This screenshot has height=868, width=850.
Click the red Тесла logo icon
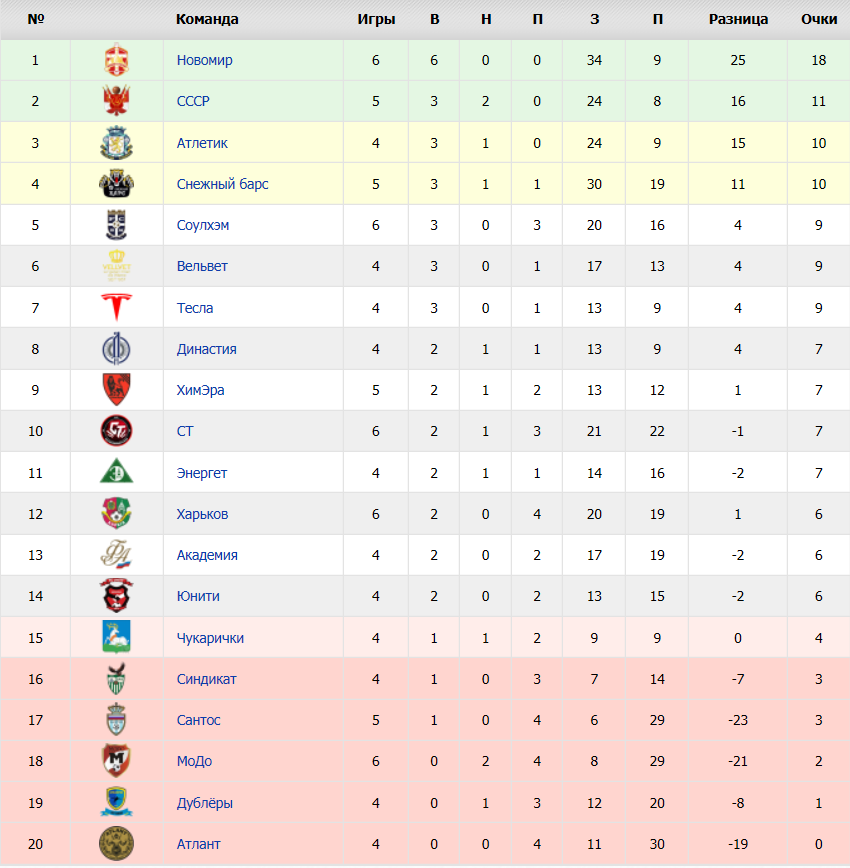point(116,307)
